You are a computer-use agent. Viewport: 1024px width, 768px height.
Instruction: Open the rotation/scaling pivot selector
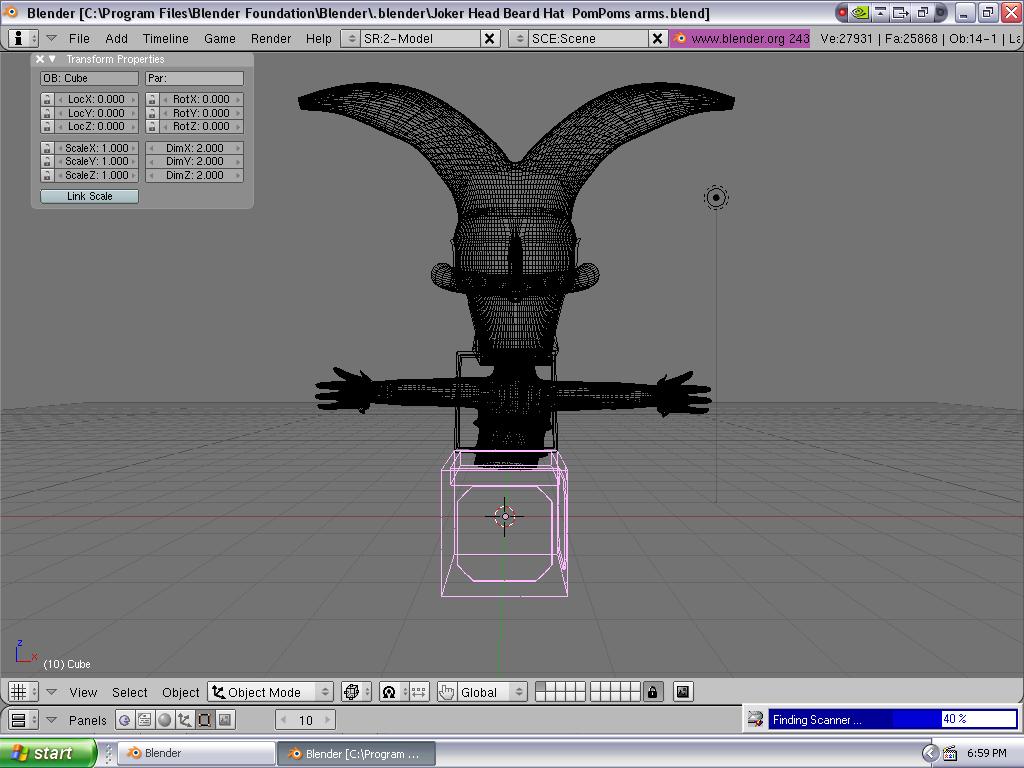pyautogui.click(x=394, y=692)
